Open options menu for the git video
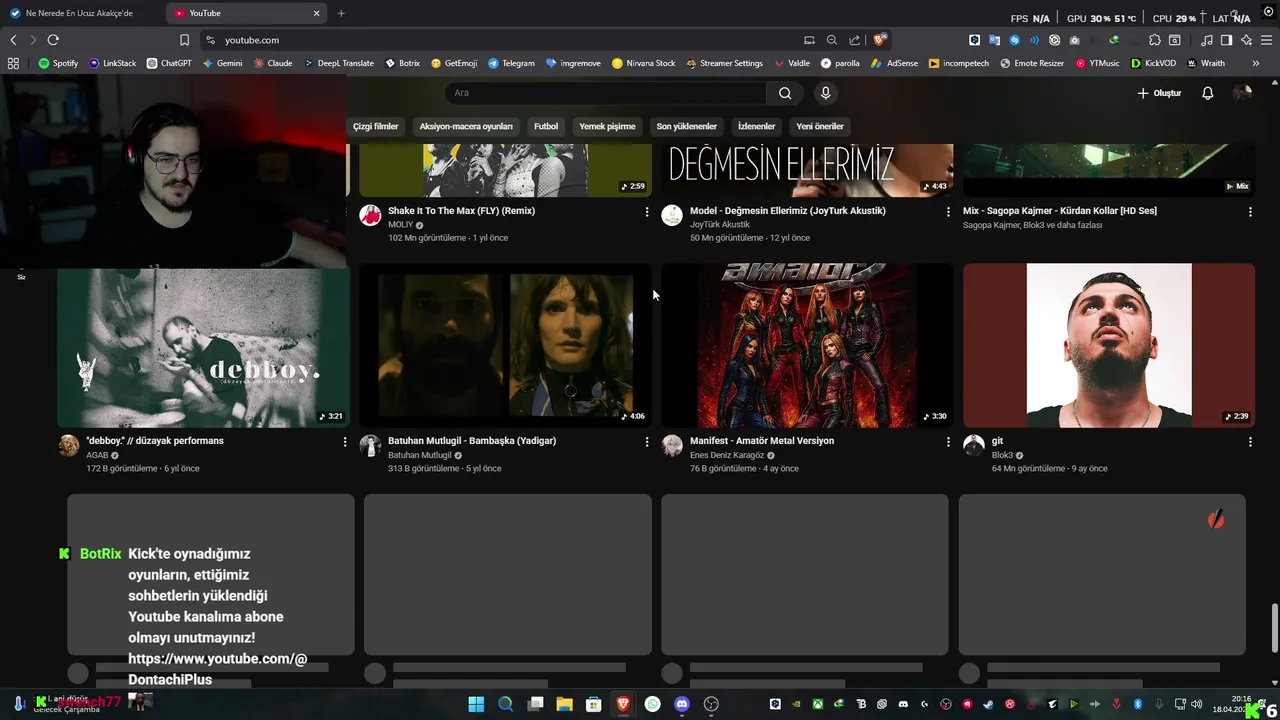 [x=1250, y=442]
